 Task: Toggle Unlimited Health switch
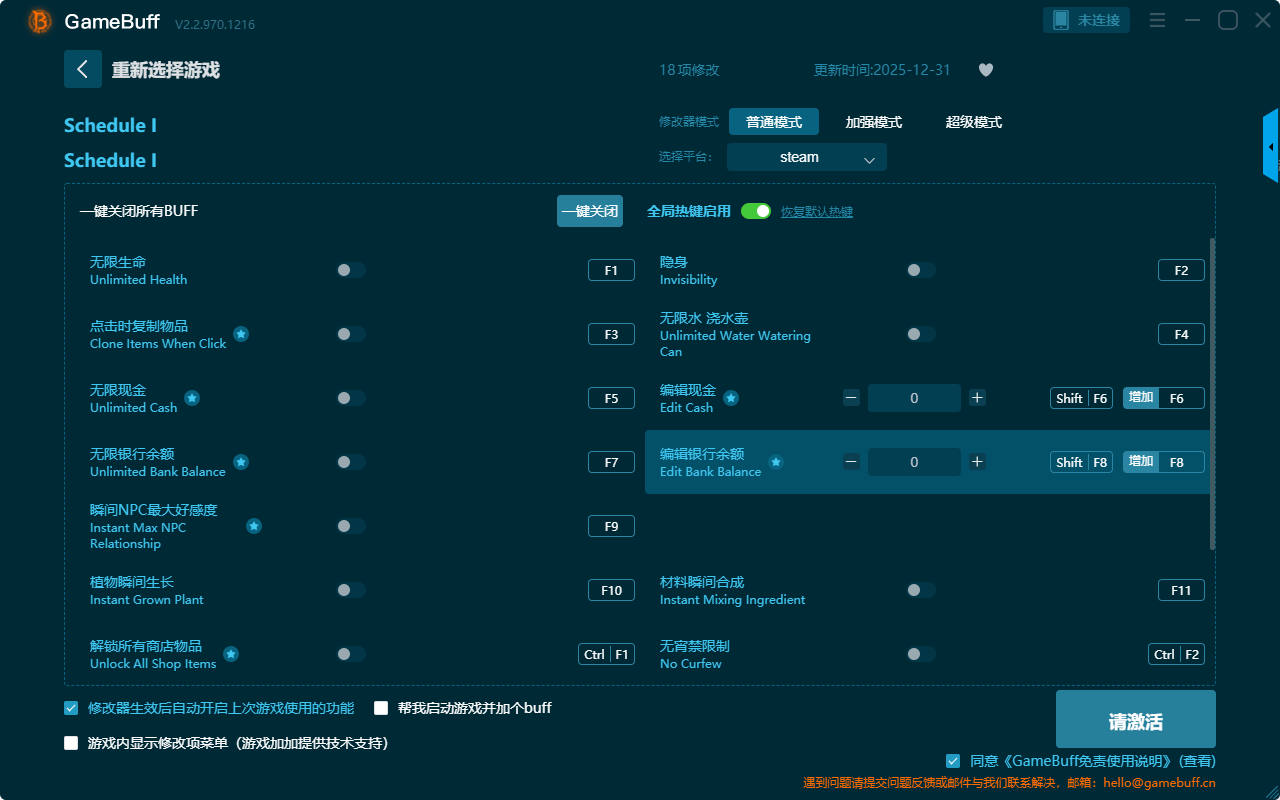coord(351,270)
